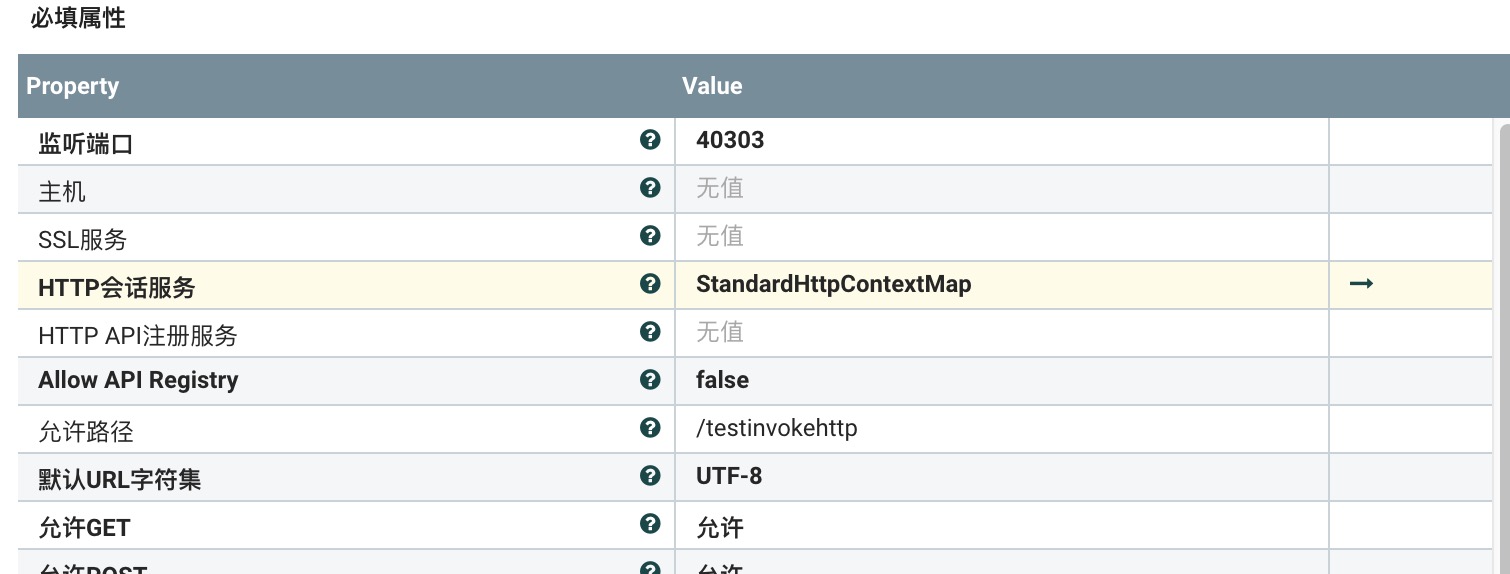Click help icon for SSL服务 row
This screenshot has height=574, width=1510.
(650, 236)
